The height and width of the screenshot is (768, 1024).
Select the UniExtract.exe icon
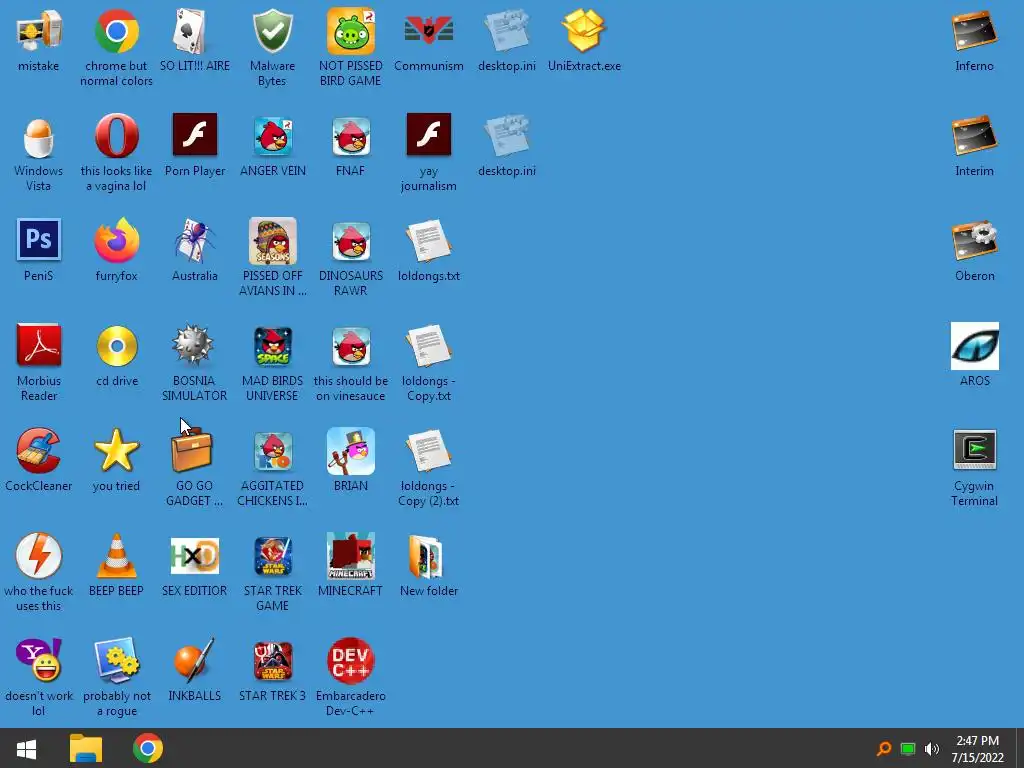pos(584,31)
